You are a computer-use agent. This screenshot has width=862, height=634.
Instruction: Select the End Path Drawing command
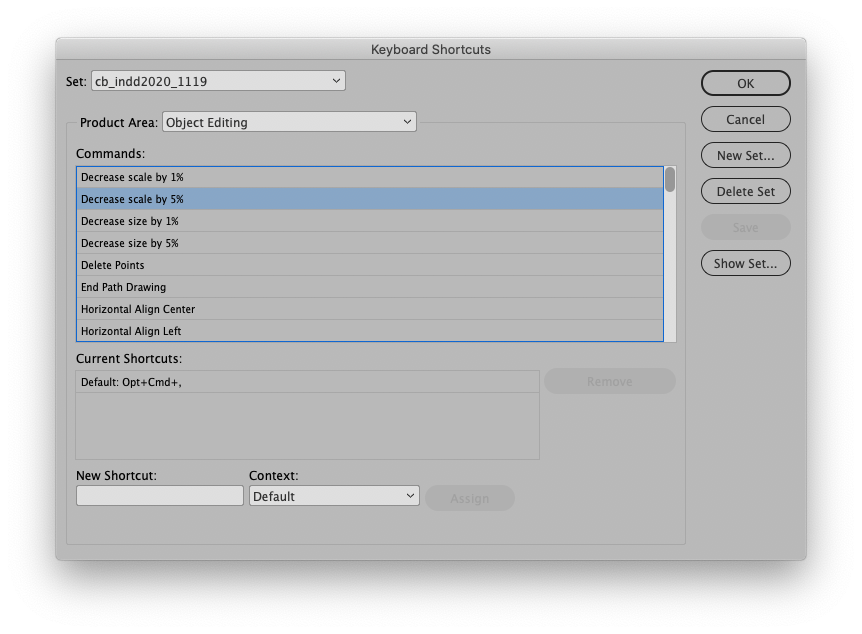[370, 287]
